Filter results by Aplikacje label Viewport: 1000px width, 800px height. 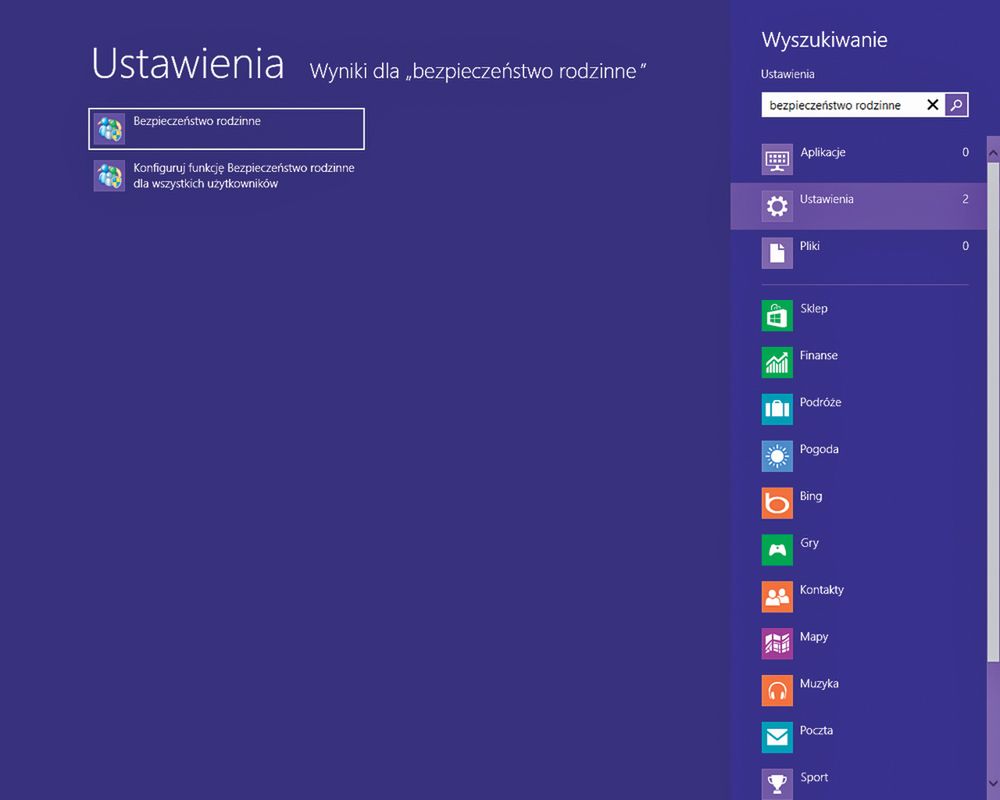pyautogui.click(x=823, y=152)
